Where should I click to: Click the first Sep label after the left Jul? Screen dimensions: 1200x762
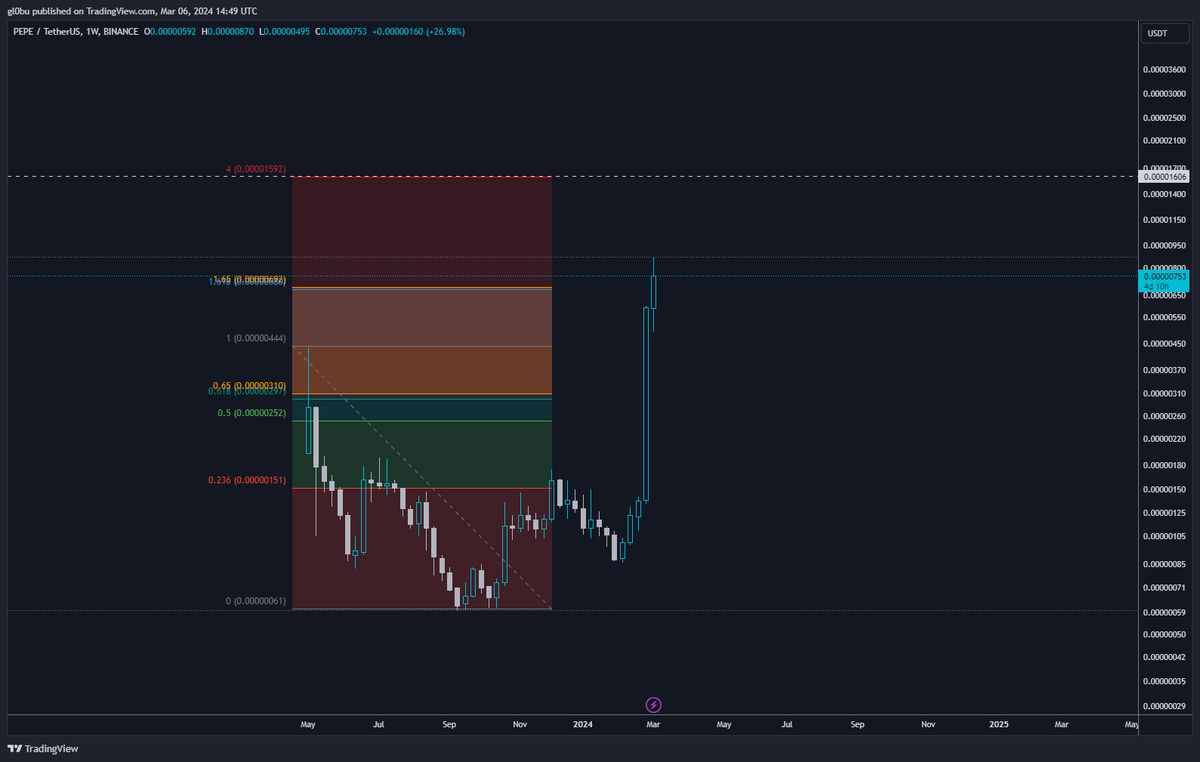click(449, 723)
